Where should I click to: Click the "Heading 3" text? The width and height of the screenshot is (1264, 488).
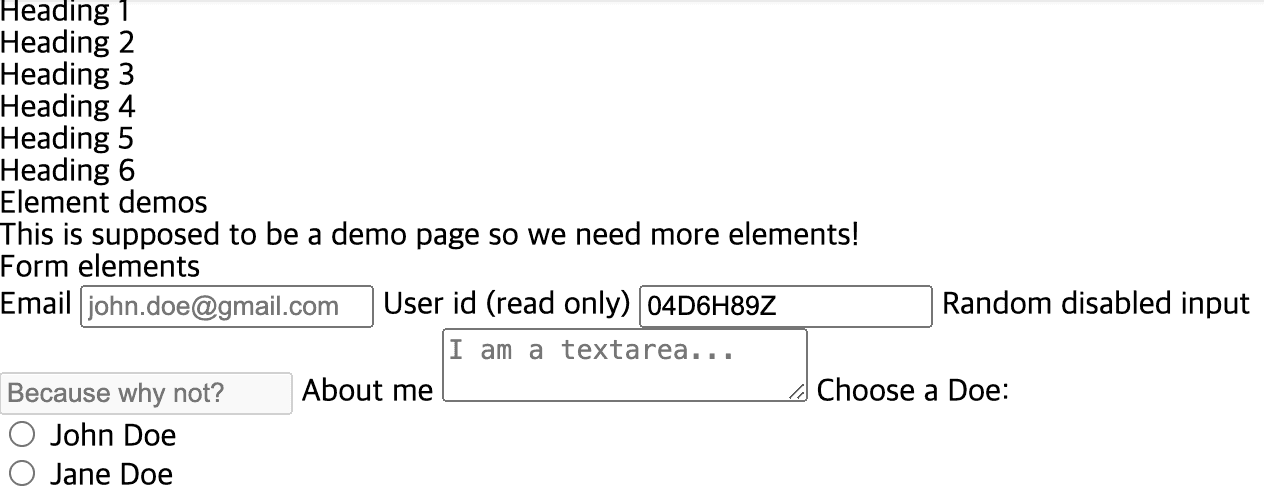67,75
